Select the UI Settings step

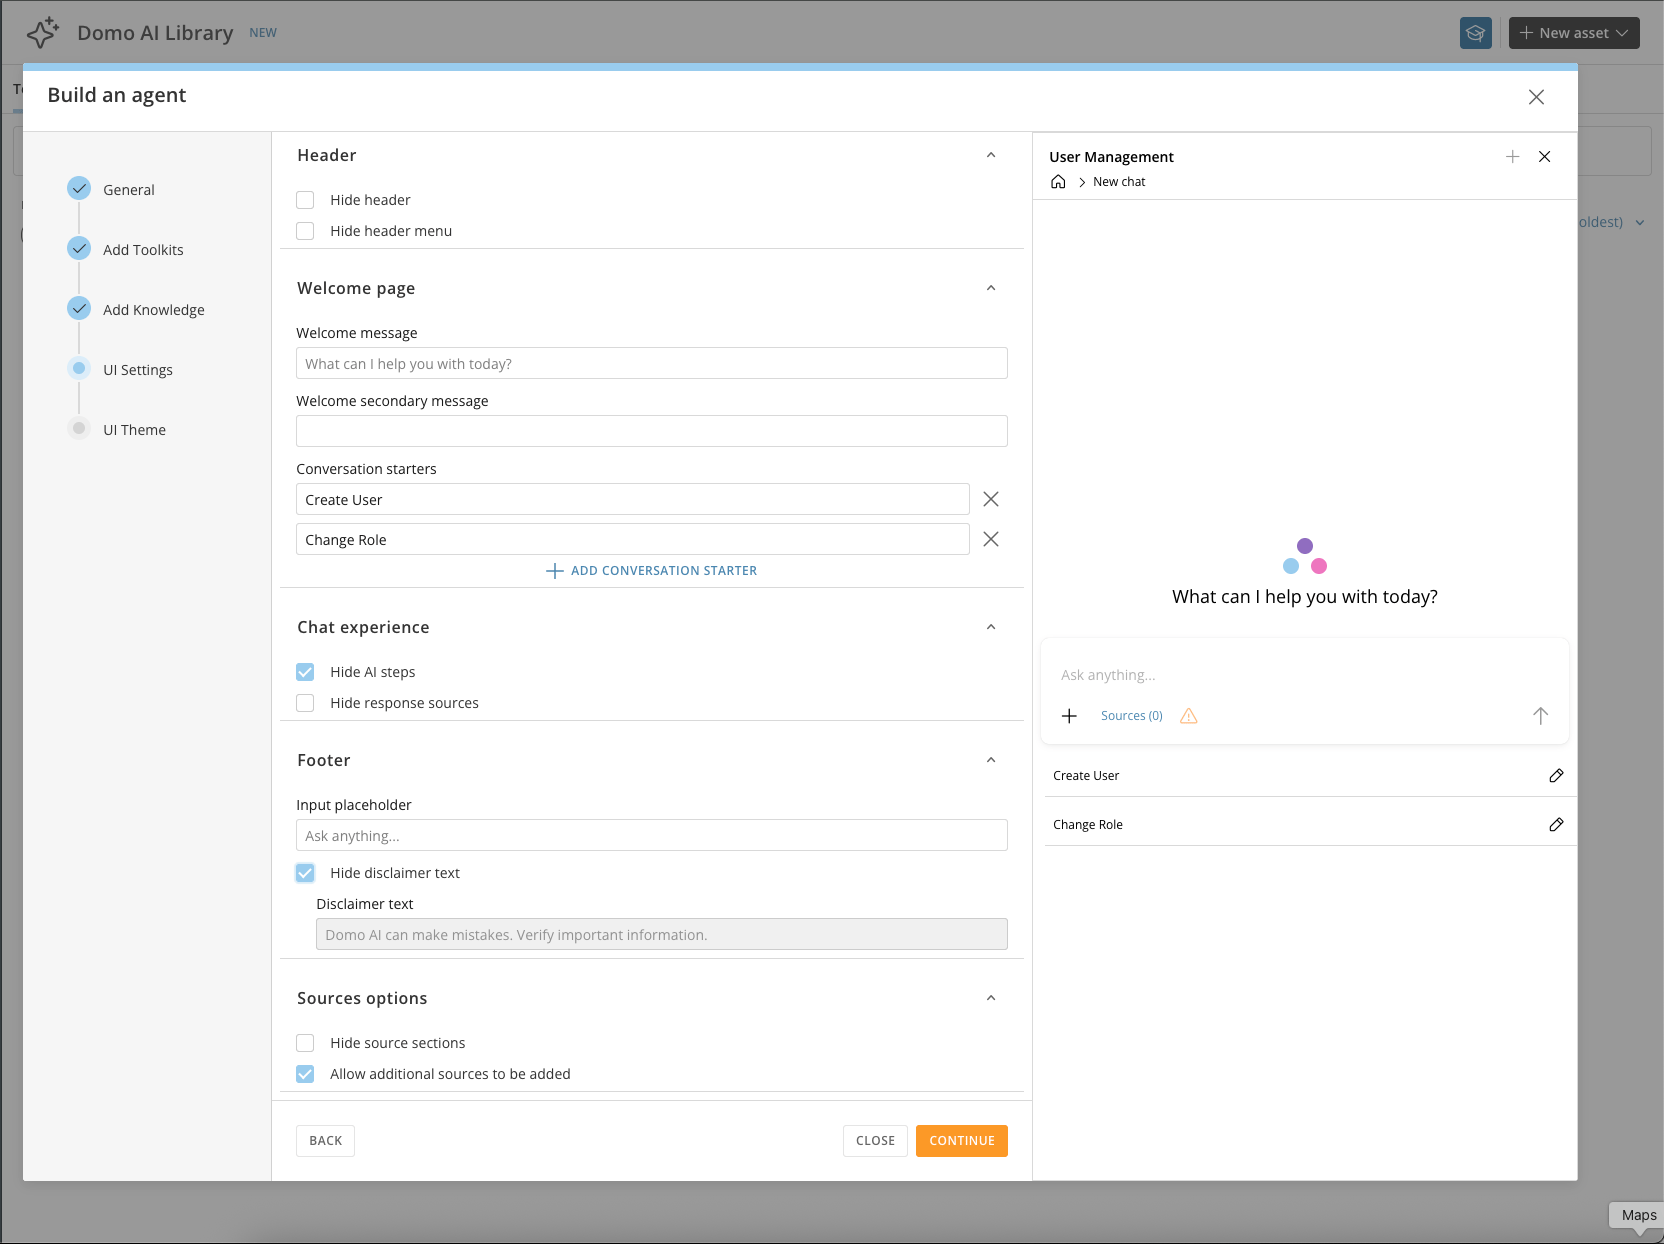(x=138, y=370)
